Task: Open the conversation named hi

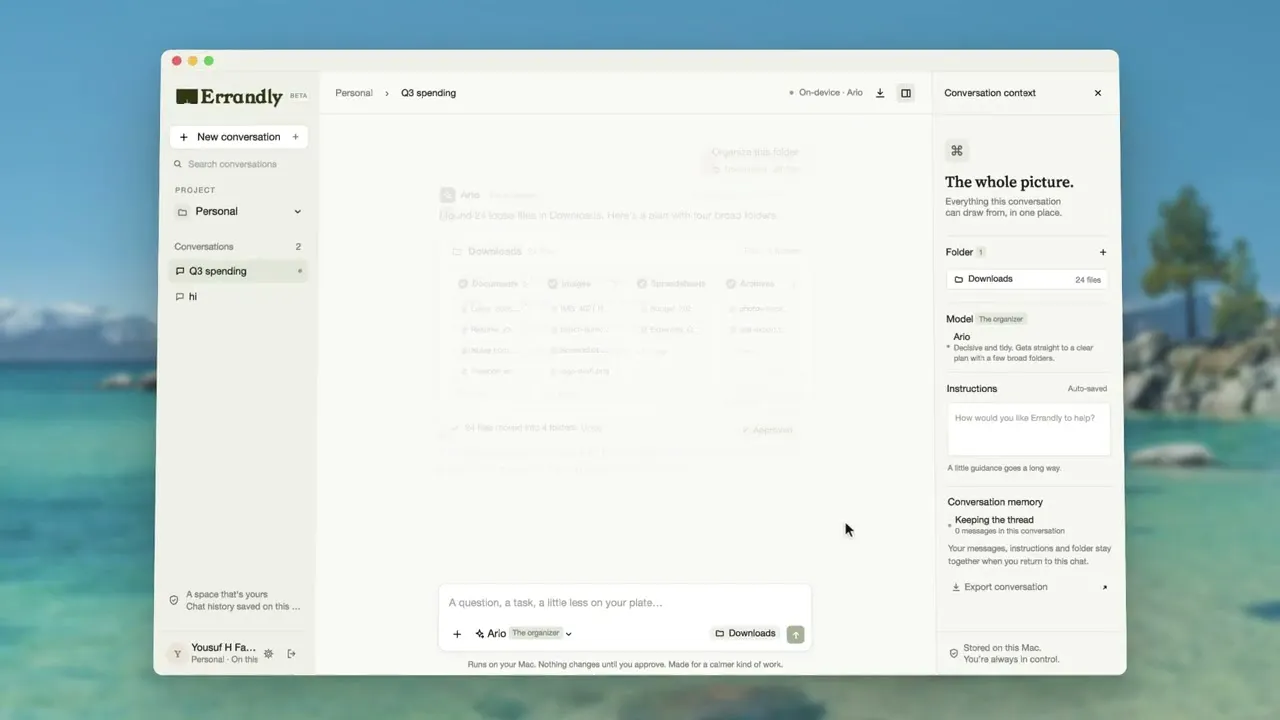Action: pos(239,297)
